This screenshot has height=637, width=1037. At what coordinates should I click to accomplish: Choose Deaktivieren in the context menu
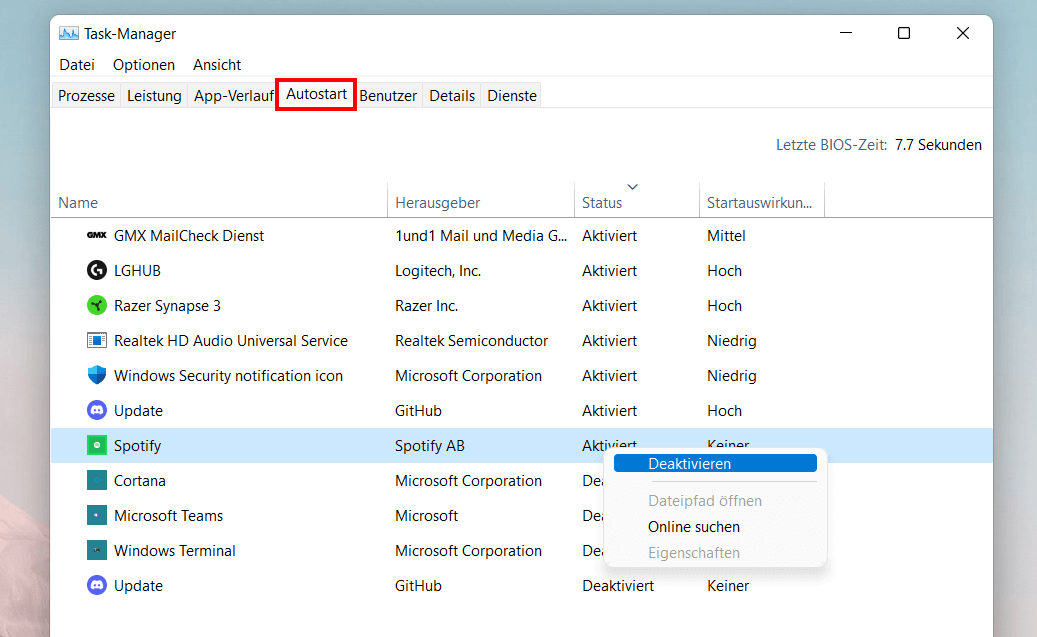point(715,464)
